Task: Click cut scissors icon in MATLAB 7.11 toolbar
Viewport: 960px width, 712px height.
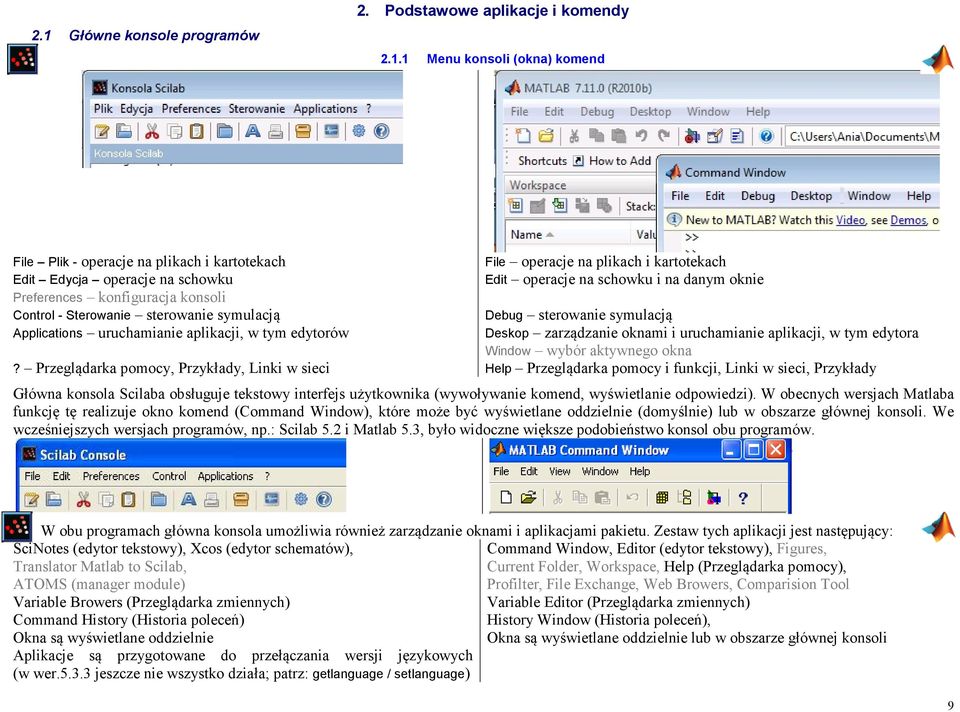Action: 574,136
